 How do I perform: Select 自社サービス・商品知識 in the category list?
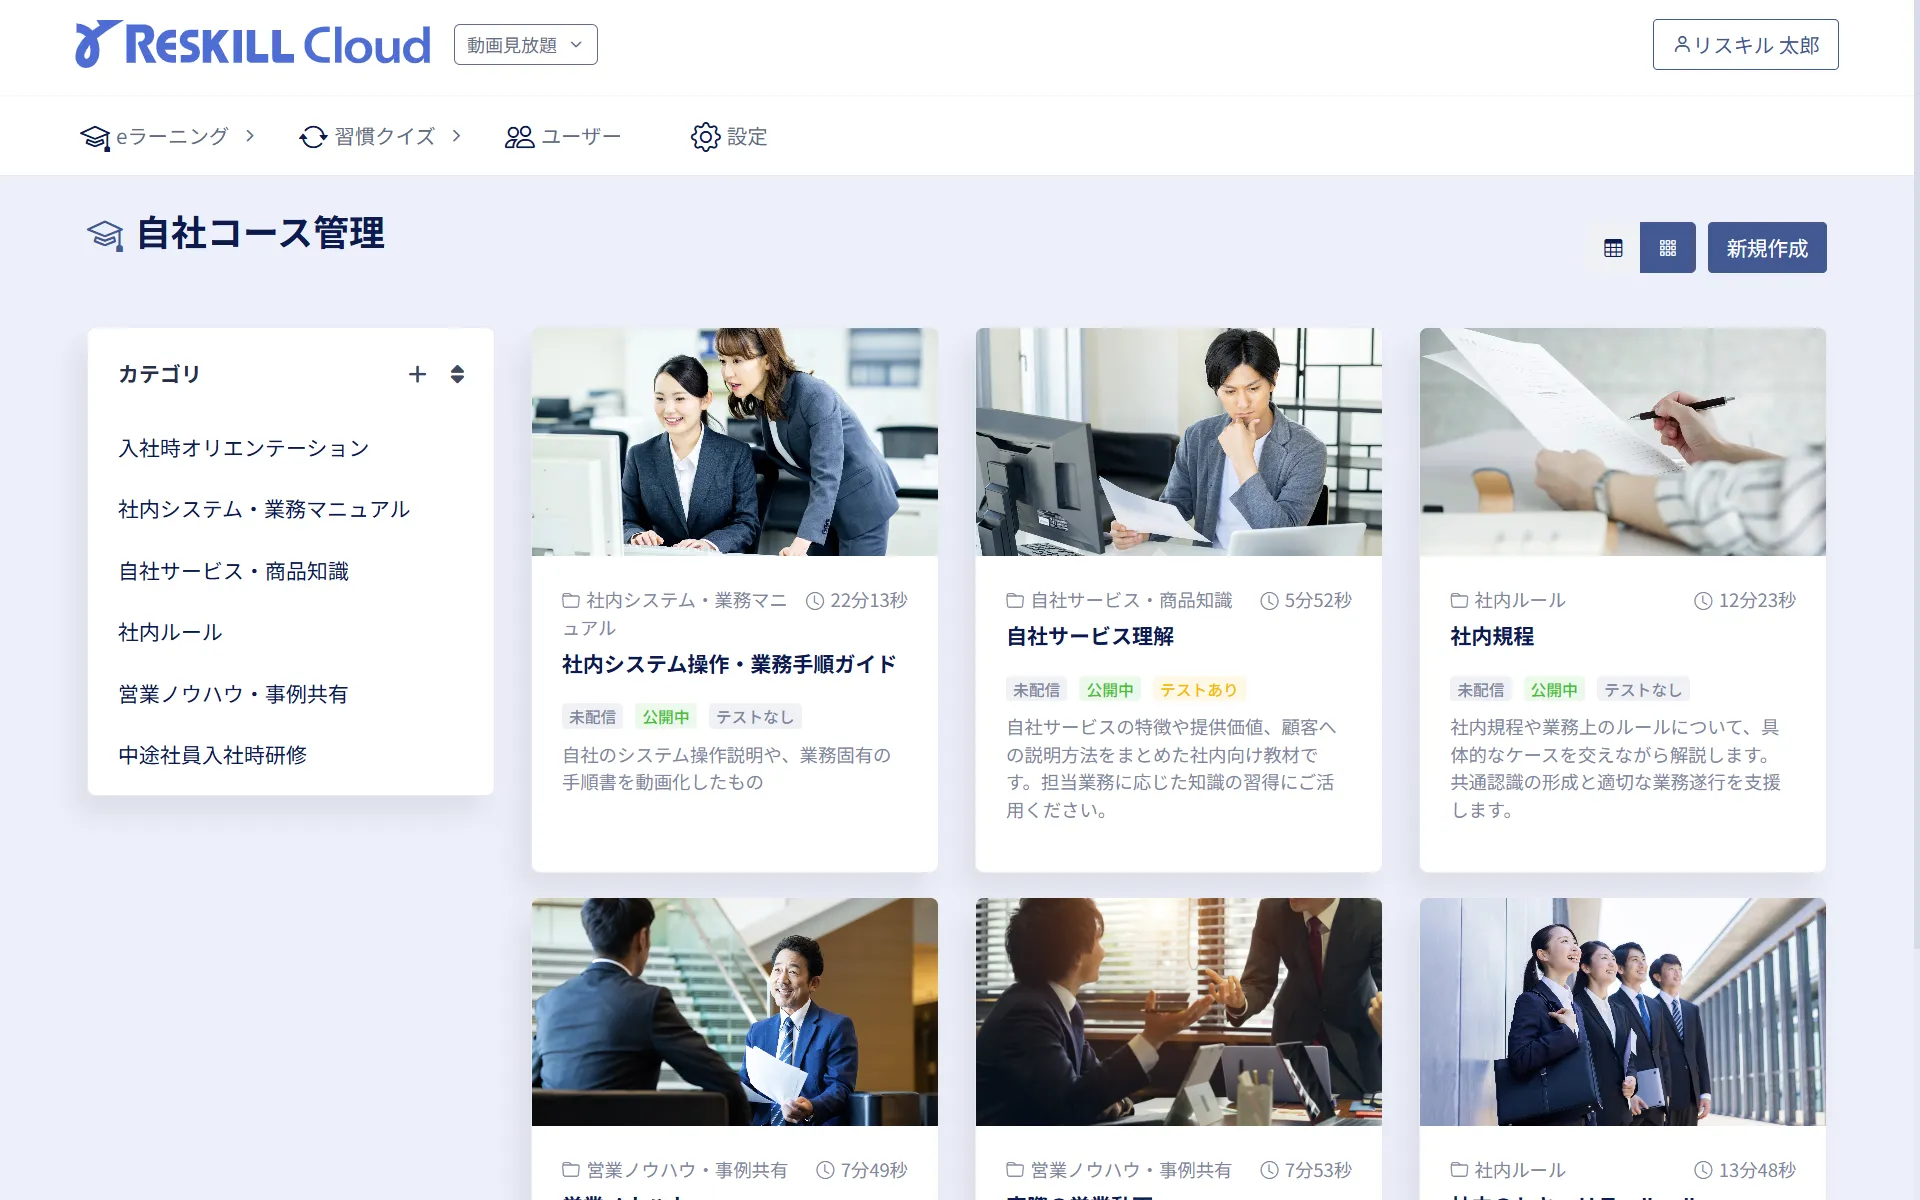tap(233, 571)
